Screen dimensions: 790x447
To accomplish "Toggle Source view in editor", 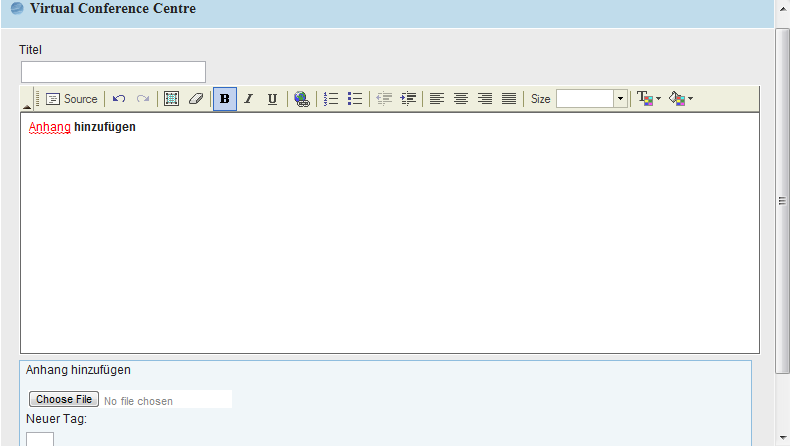I will tap(71, 99).
